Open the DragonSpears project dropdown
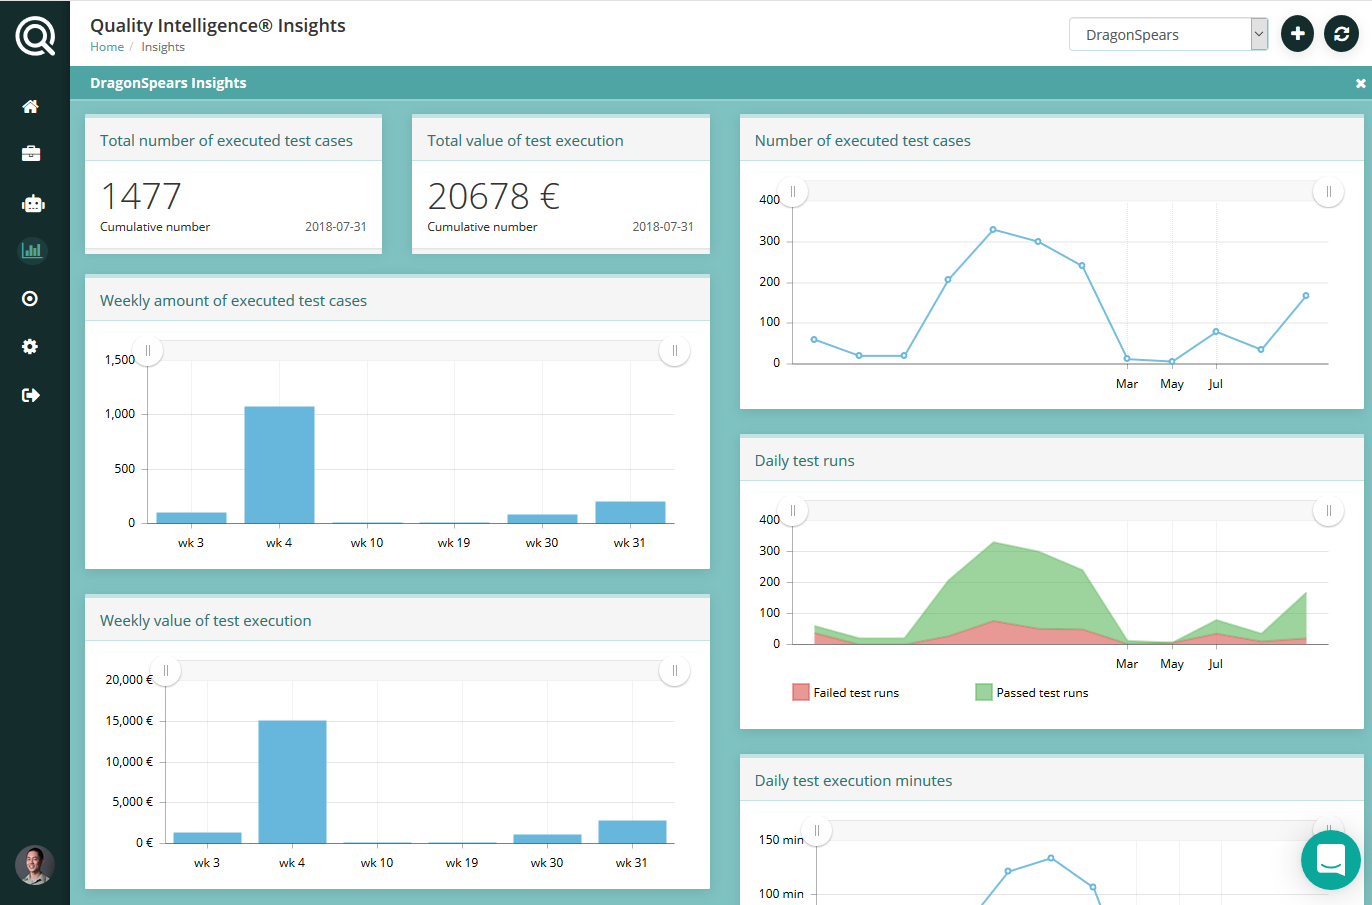 click(x=1168, y=34)
